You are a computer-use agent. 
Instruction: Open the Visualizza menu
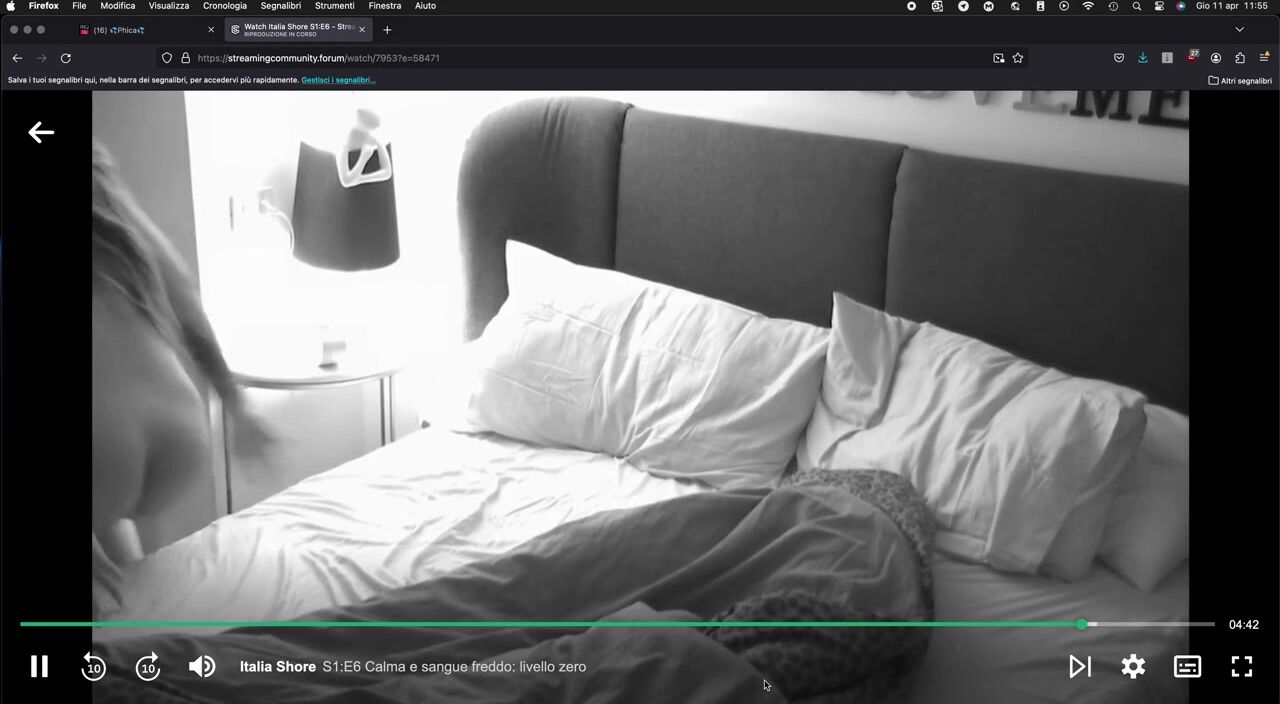coord(169,6)
